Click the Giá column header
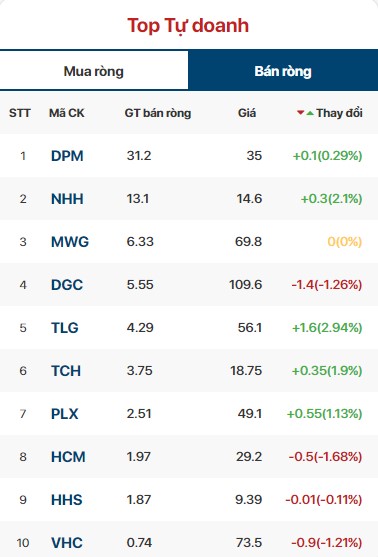The height and width of the screenshot is (557, 378). click(x=247, y=113)
